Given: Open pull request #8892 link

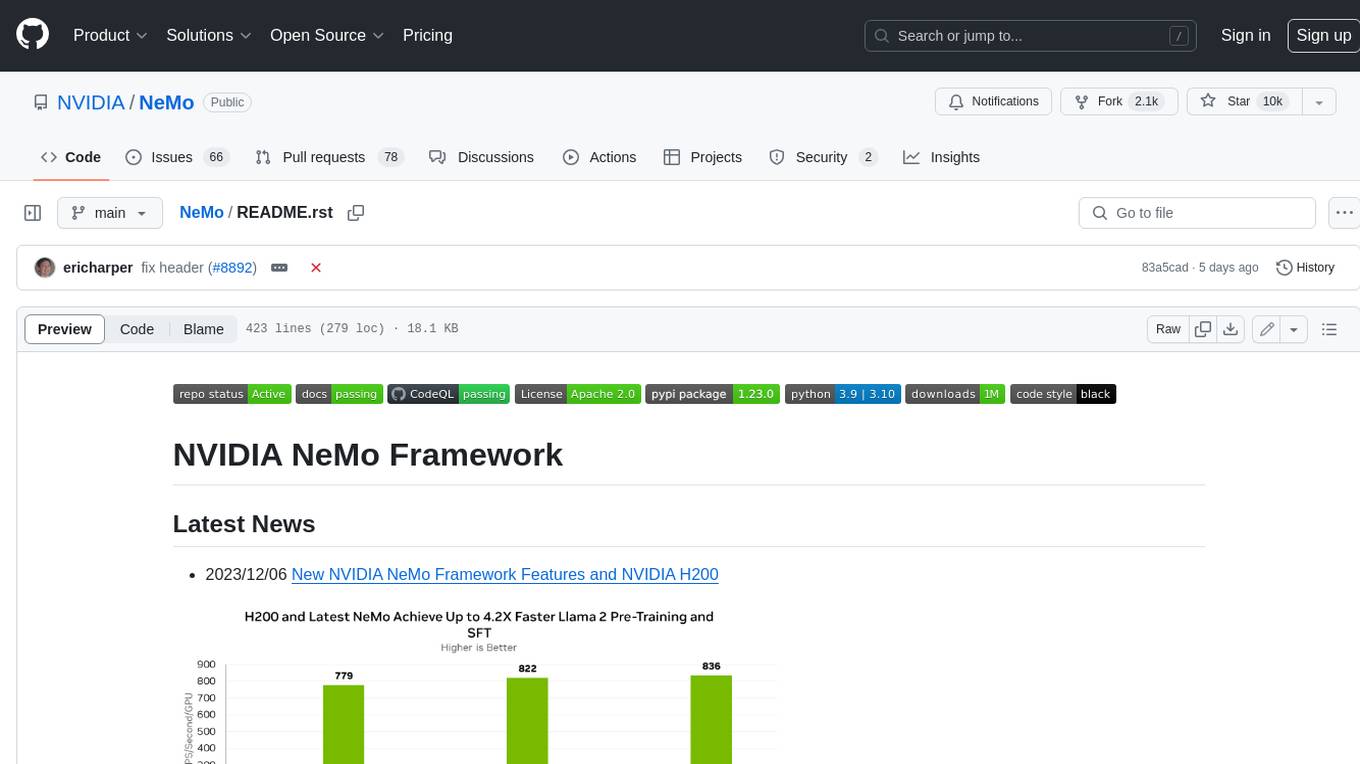Looking at the screenshot, I should point(232,268).
